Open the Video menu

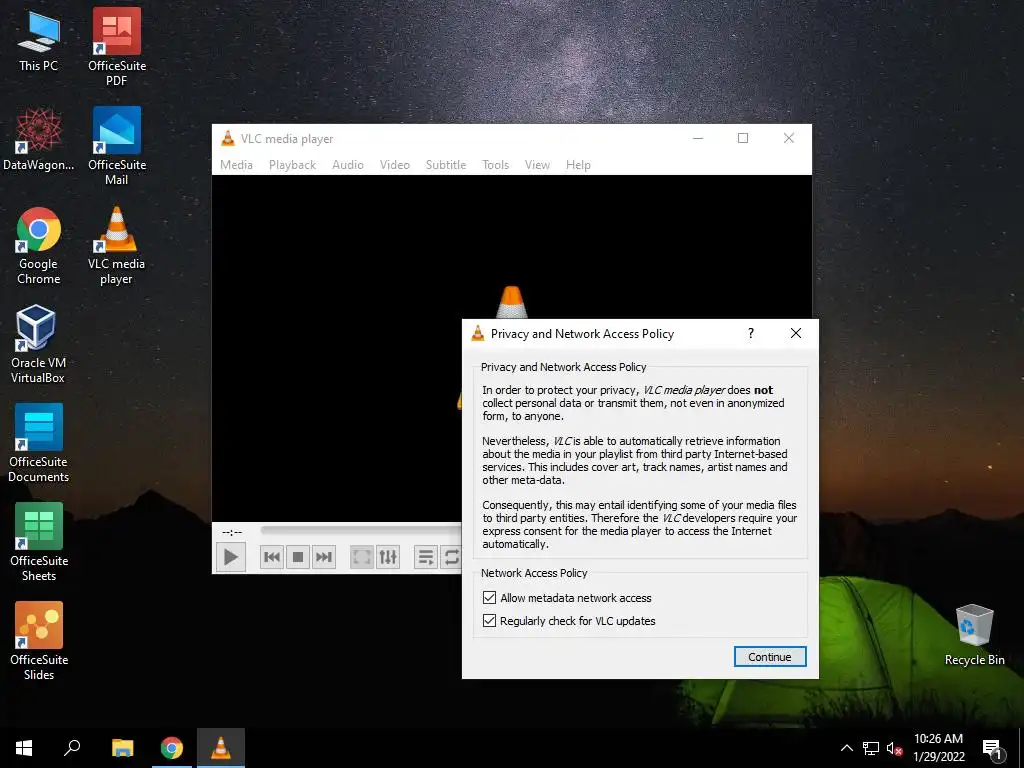tap(395, 165)
